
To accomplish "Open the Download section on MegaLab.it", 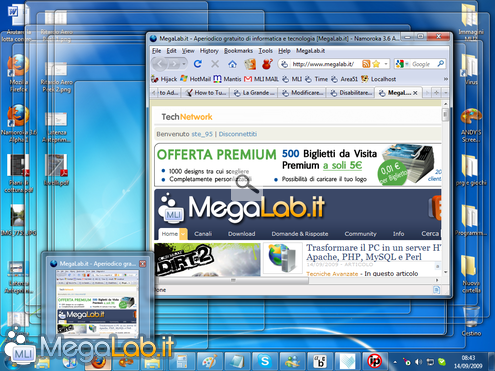I will click(x=242, y=234).
